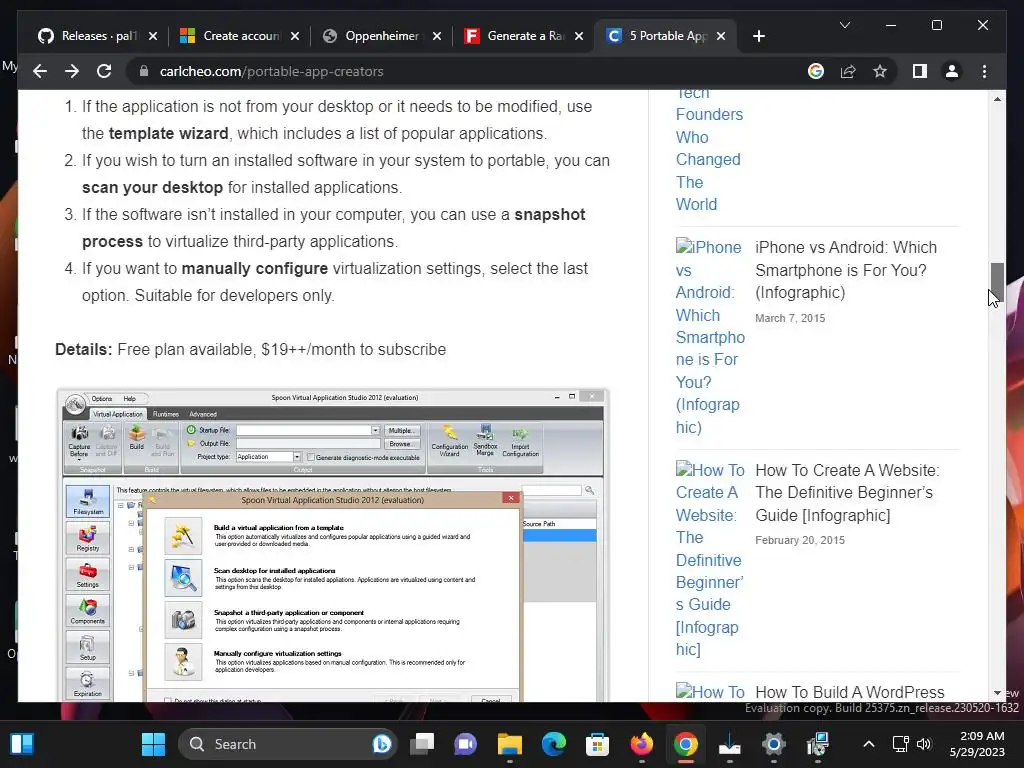Launch Microsoft Edge from taskbar

pyautogui.click(x=554, y=744)
